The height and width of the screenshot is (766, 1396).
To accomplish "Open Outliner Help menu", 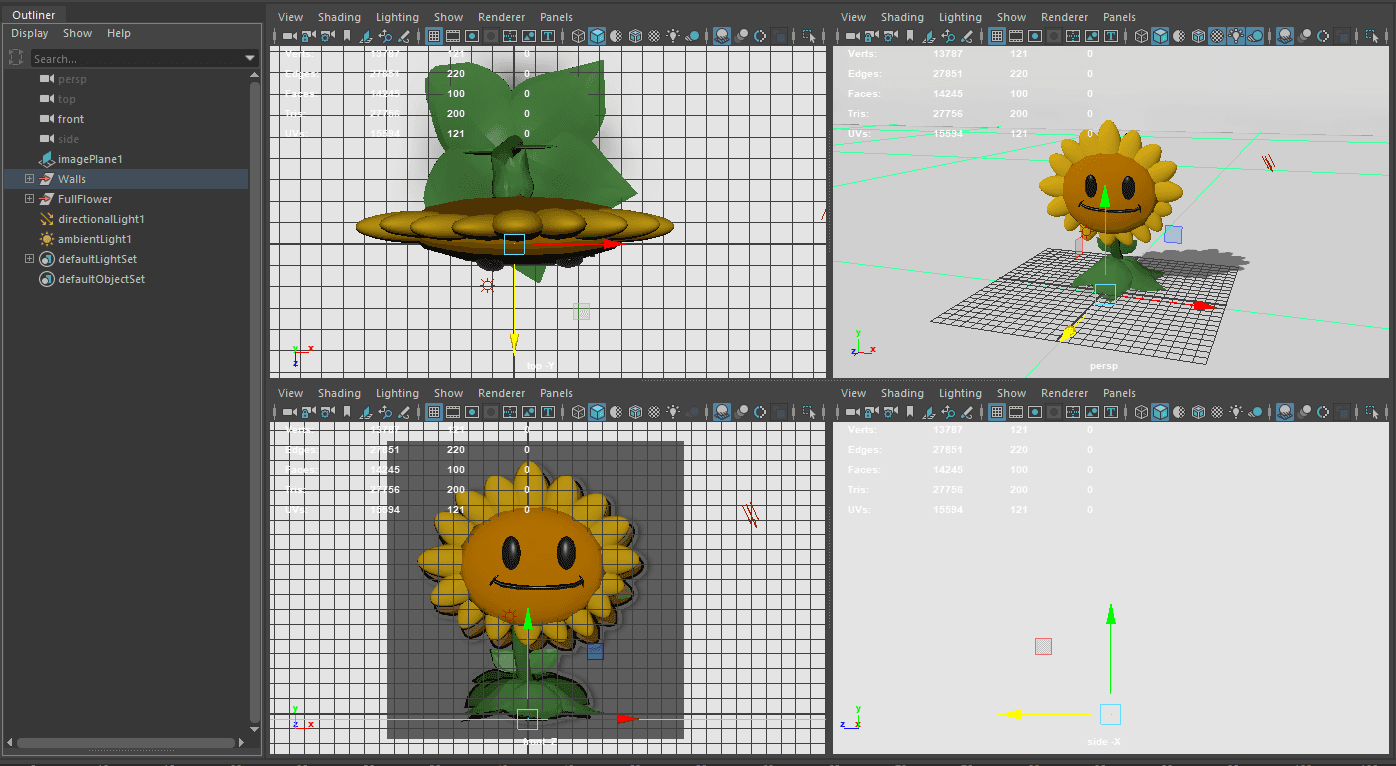I will 119,33.
